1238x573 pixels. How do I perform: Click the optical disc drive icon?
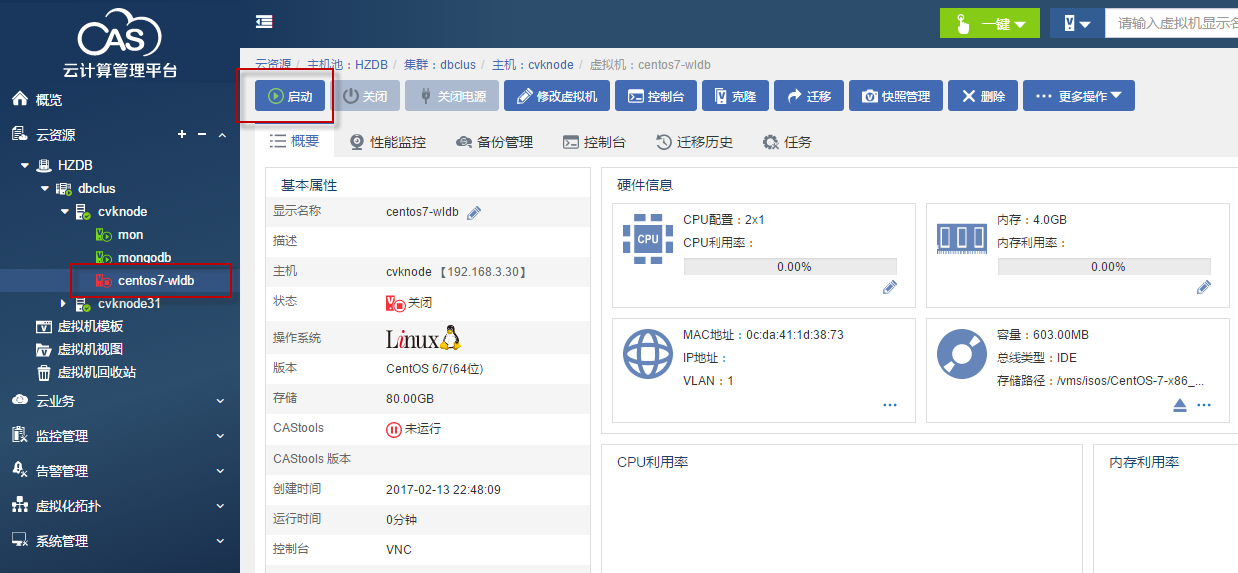coord(961,354)
